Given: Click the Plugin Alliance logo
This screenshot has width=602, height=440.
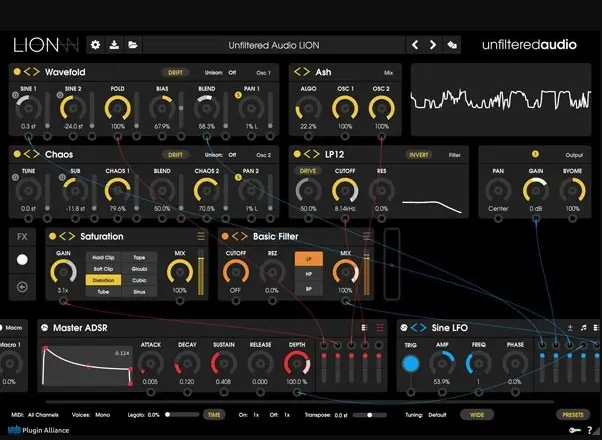Looking at the screenshot, I should tap(38, 430).
